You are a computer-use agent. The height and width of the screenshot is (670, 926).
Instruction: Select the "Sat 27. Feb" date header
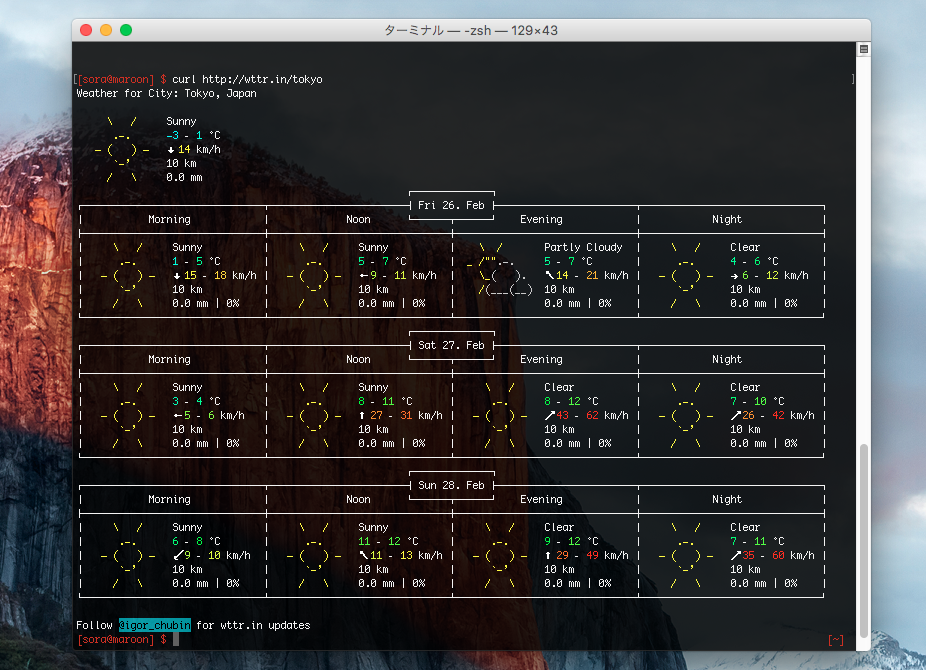pyautogui.click(x=451, y=345)
